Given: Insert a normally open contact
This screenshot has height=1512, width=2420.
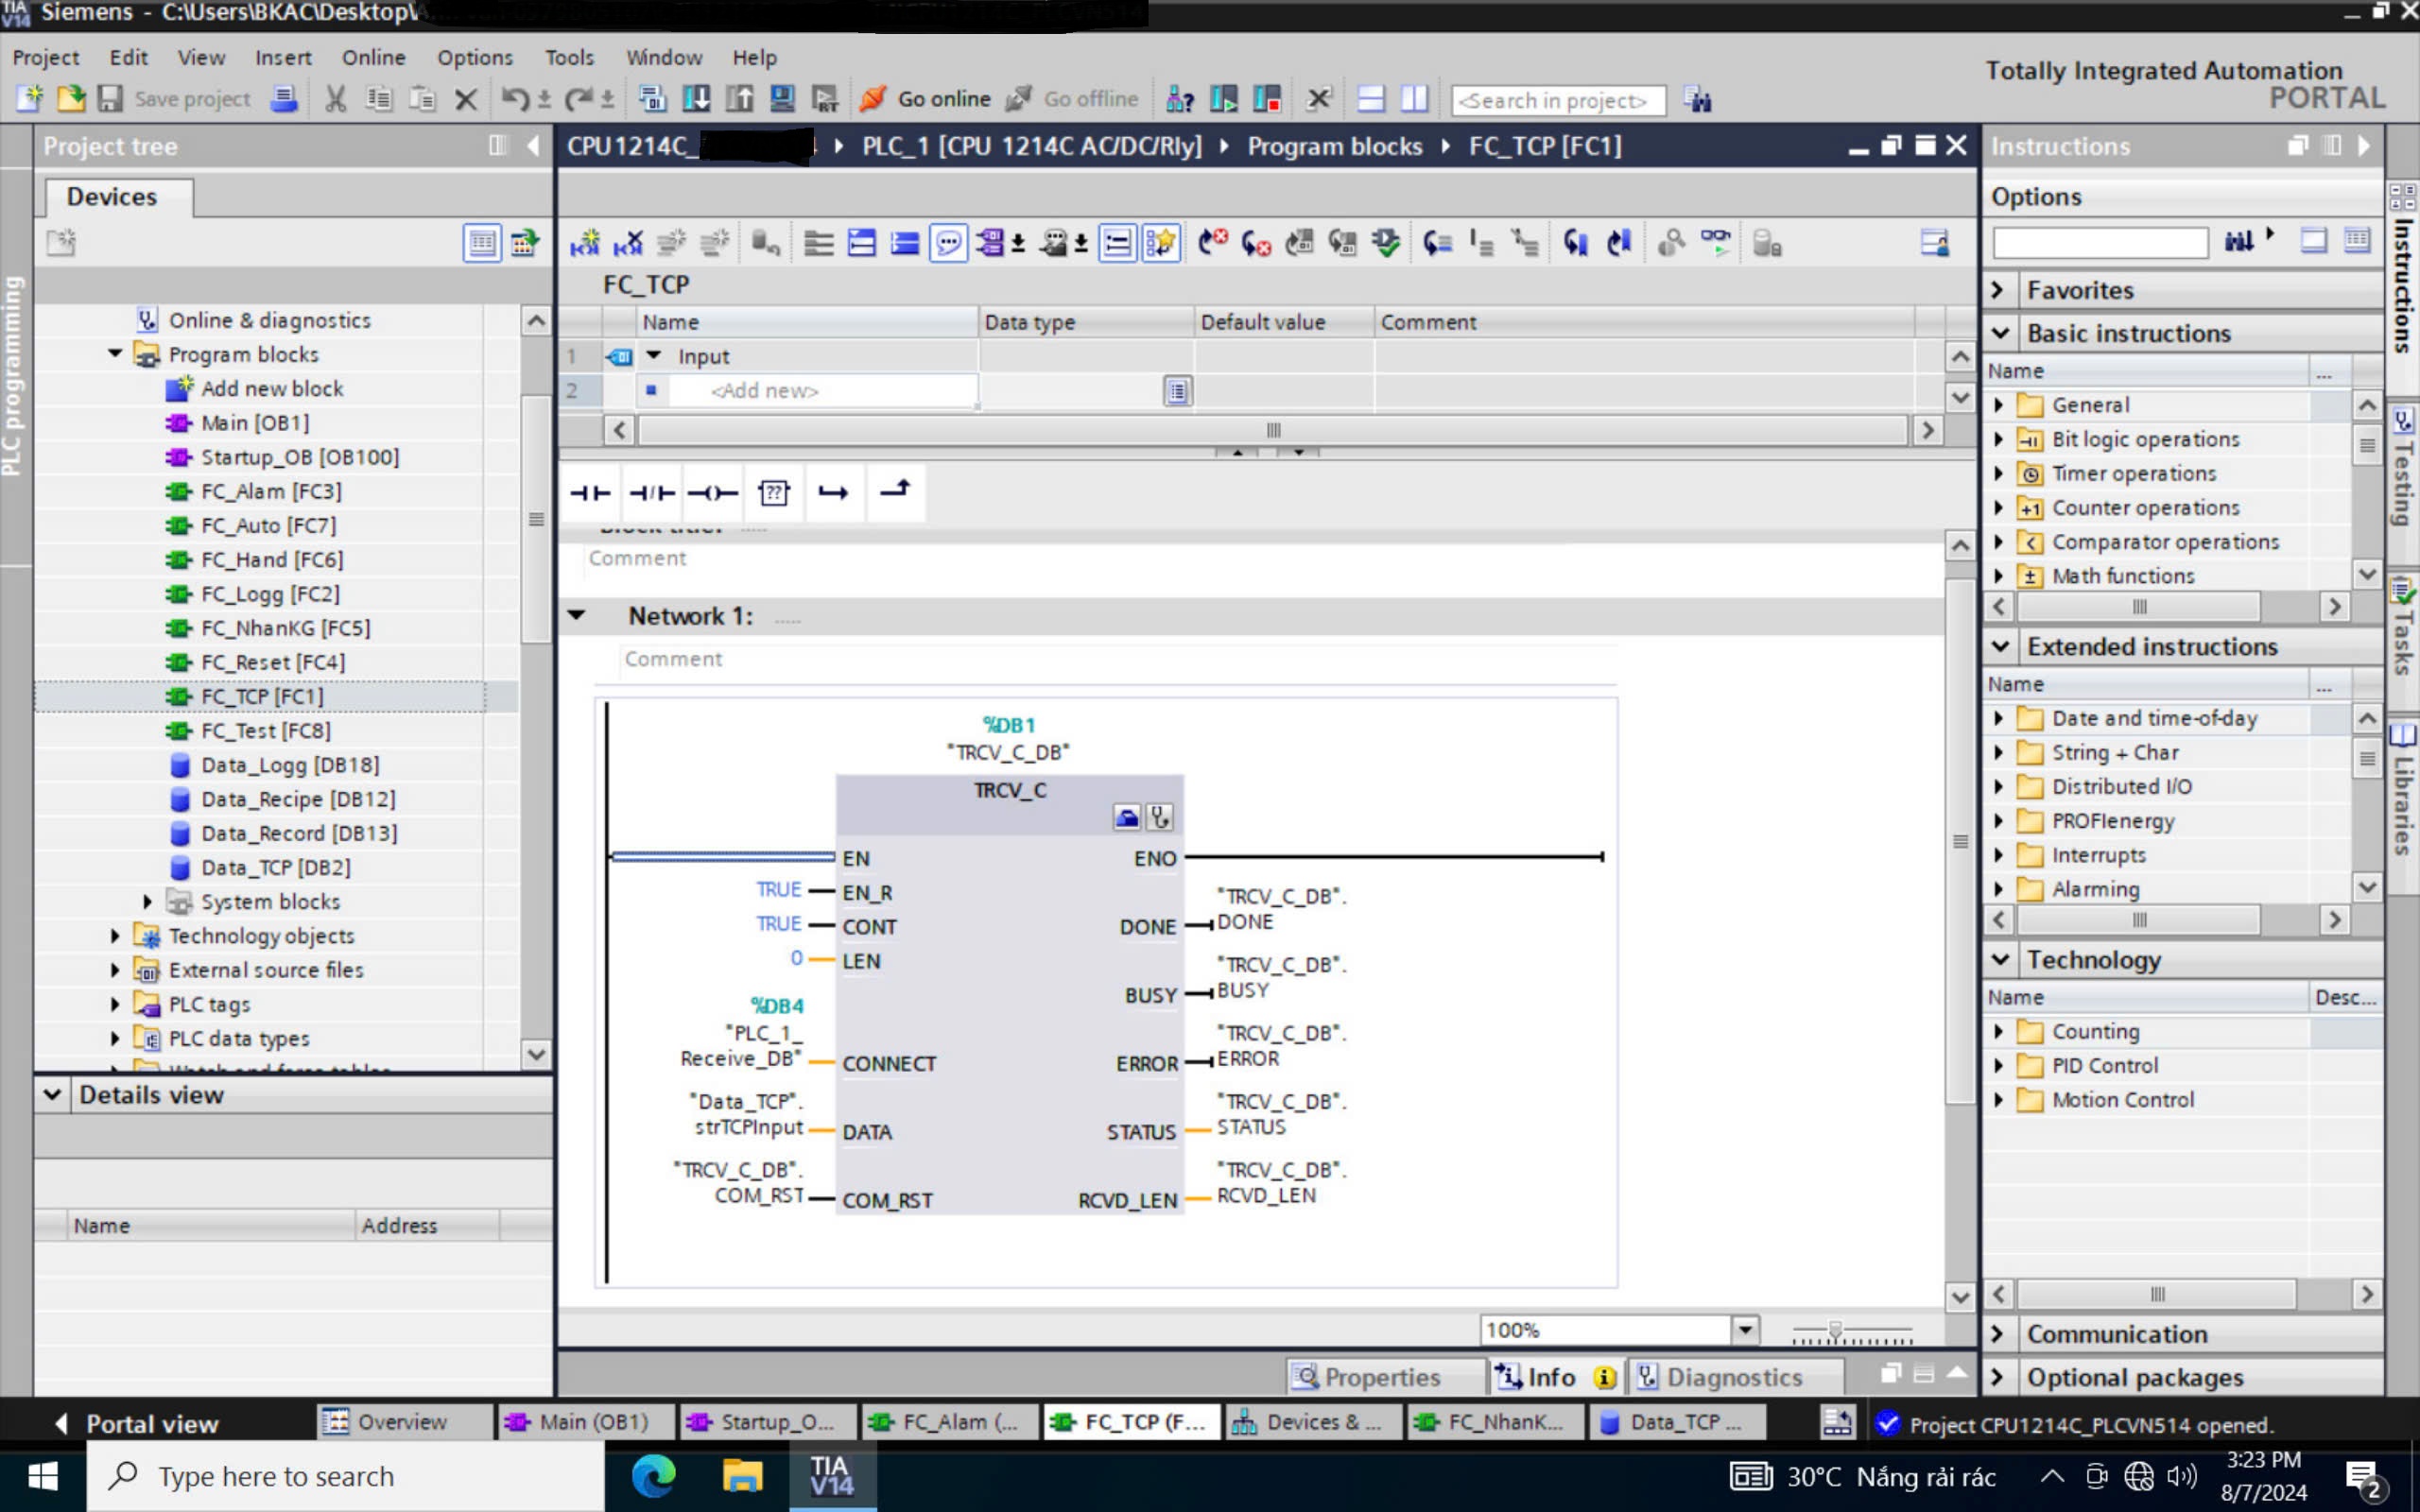Looking at the screenshot, I should coord(590,492).
